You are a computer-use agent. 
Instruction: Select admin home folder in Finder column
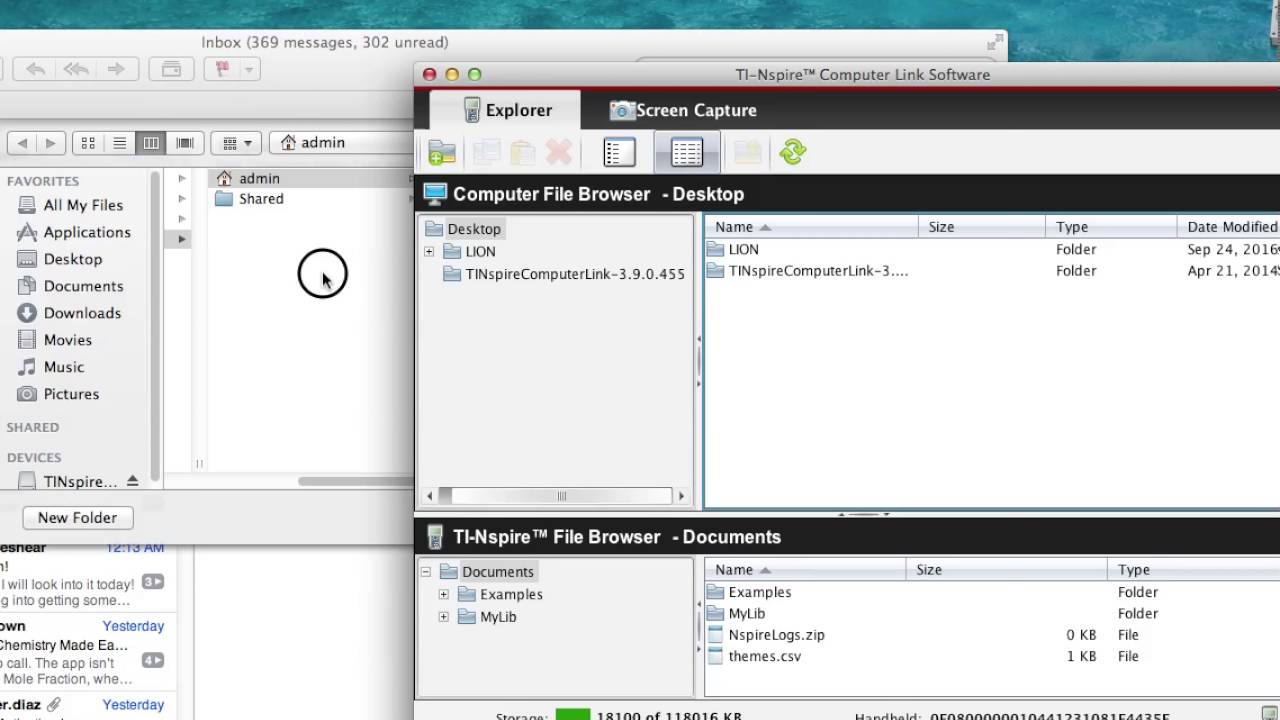click(310, 178)
